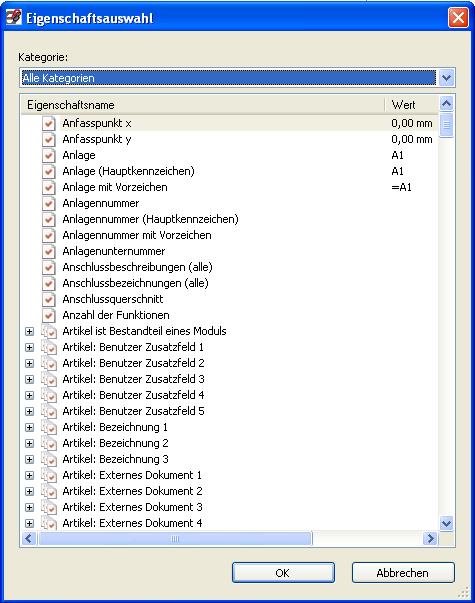Image resolution: width=475 pixels, height=603 pixels.
Task: Confirm selection with the OK button
Action: pos(283,573)
